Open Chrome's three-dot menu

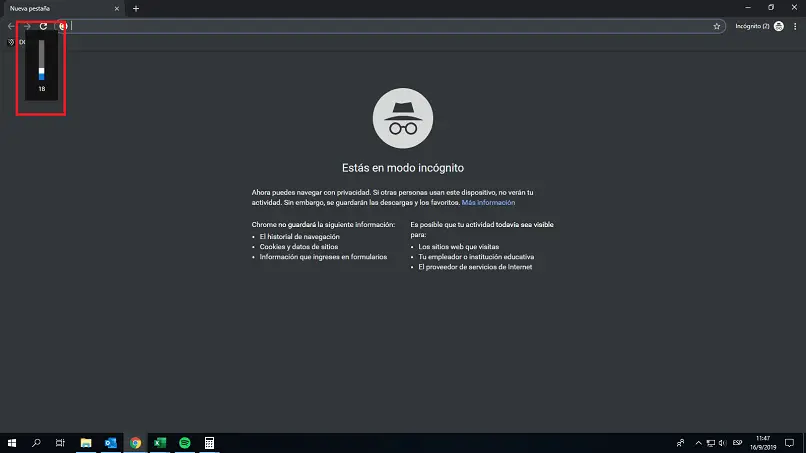pos(795,26)
